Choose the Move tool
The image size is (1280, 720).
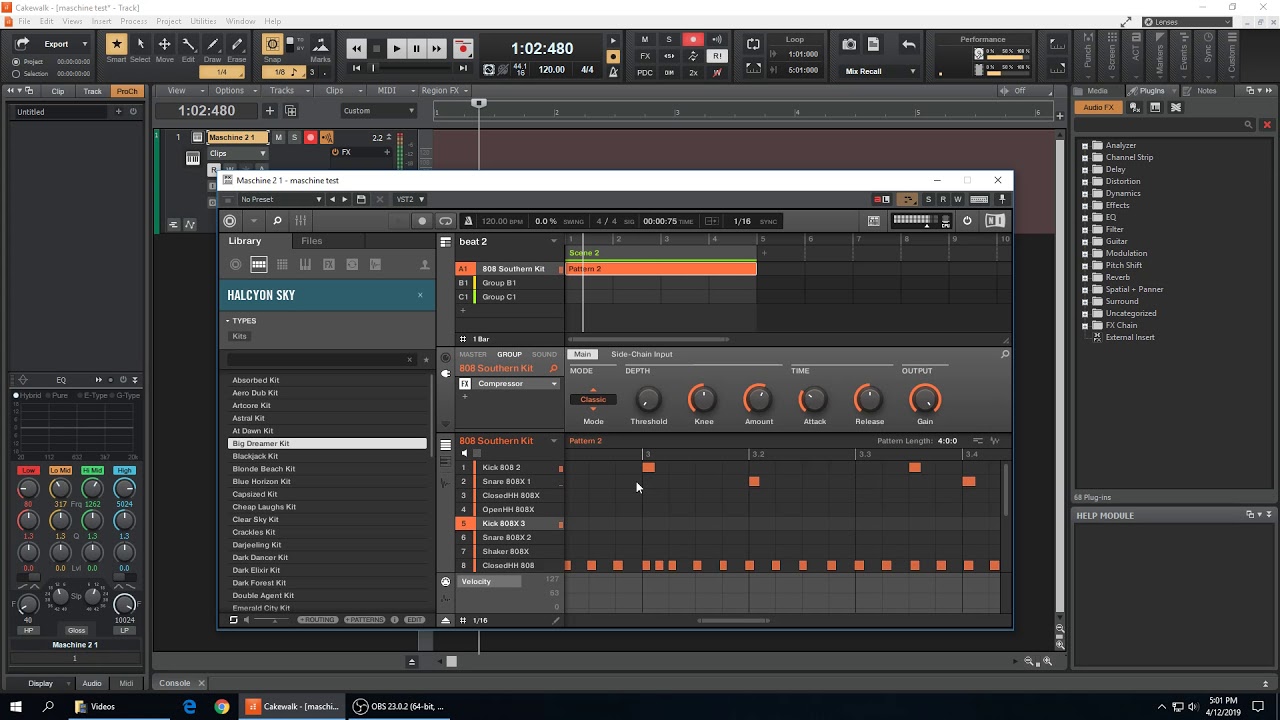pyautogui.click(x=164, y=44)
